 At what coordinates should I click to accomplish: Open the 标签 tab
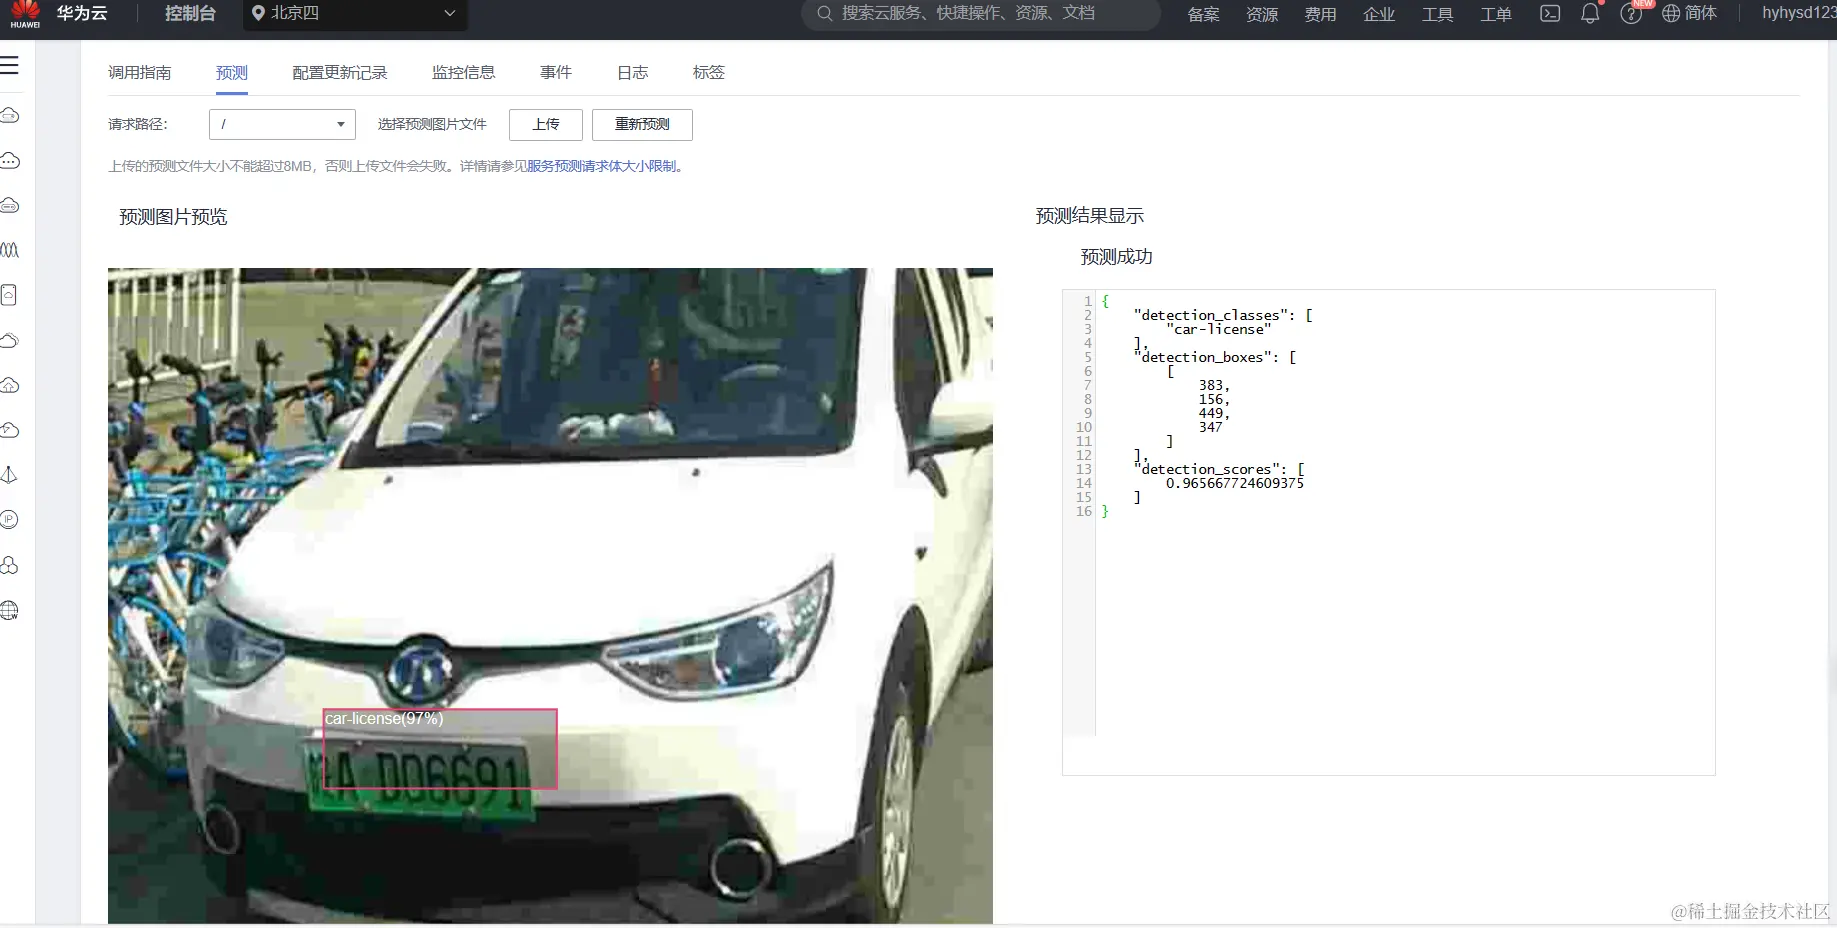(709, 72)
